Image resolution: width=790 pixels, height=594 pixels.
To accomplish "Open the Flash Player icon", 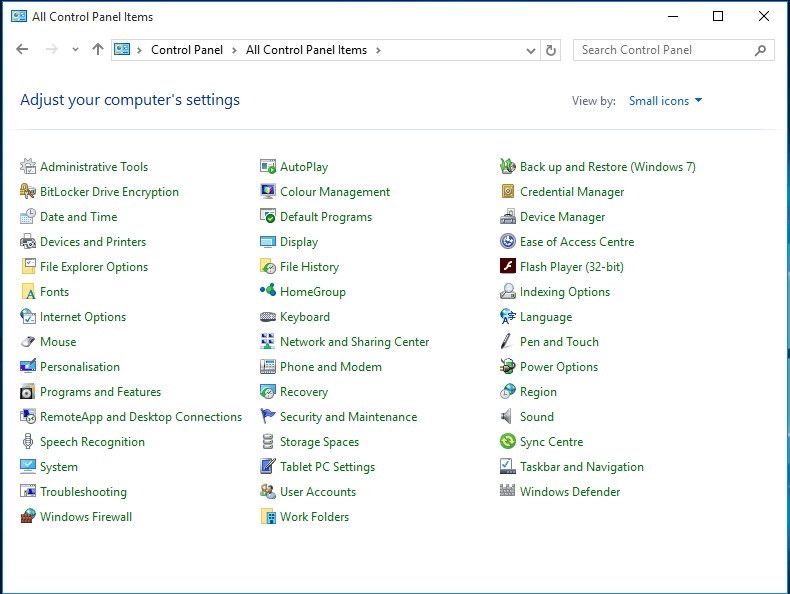I will point(507,266).
